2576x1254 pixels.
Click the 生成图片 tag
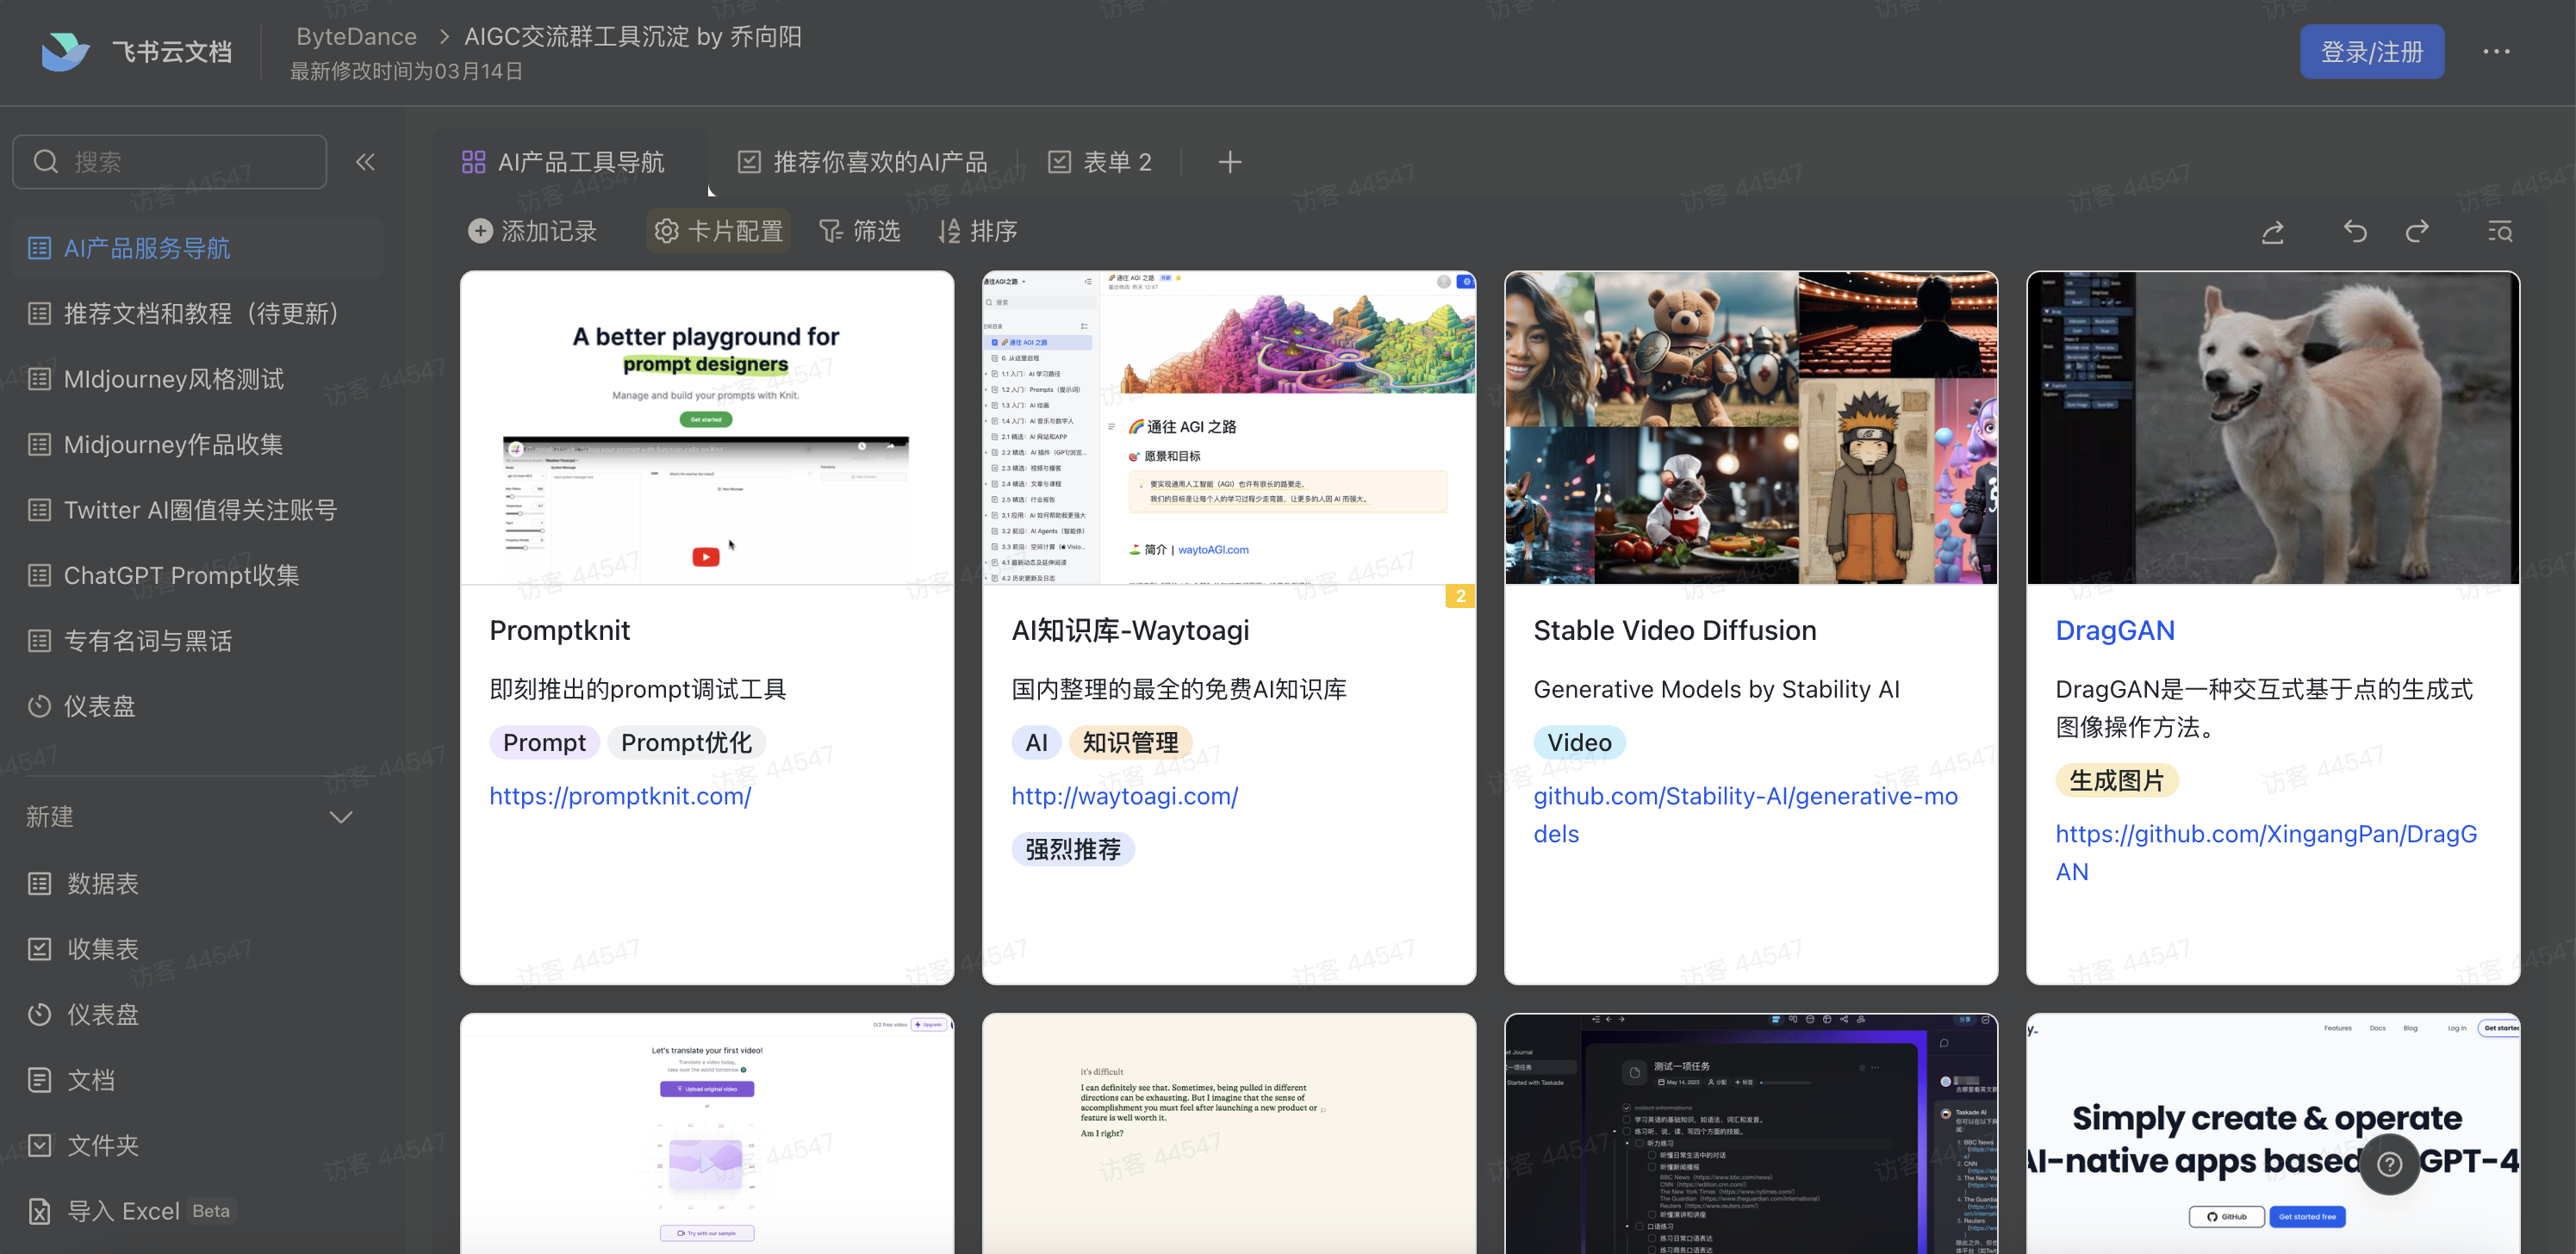coord(2116,781)
